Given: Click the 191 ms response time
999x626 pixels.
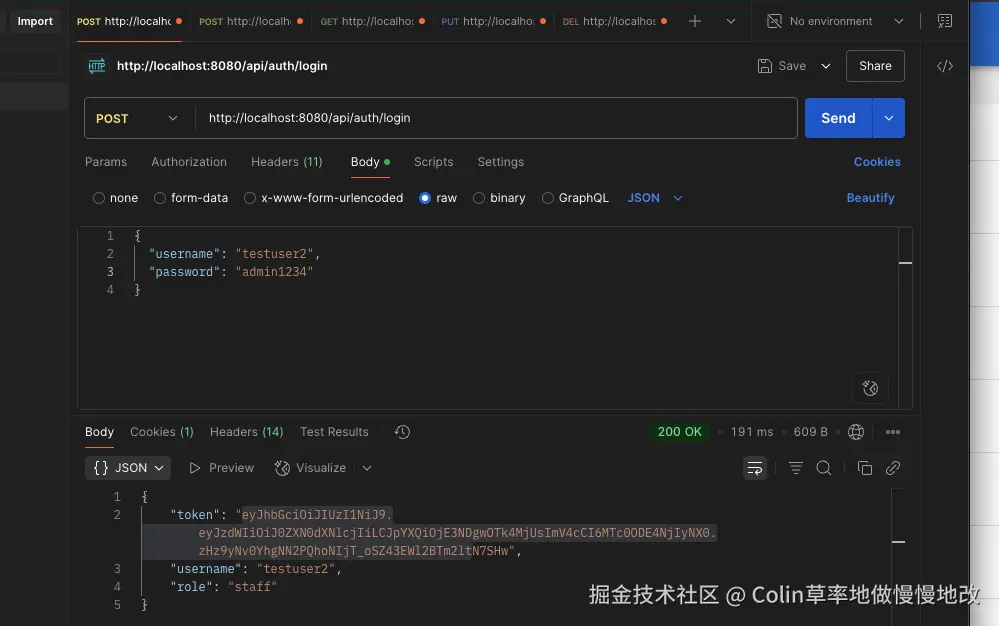Looking at the screenshot, I should [x=752, y=432].
